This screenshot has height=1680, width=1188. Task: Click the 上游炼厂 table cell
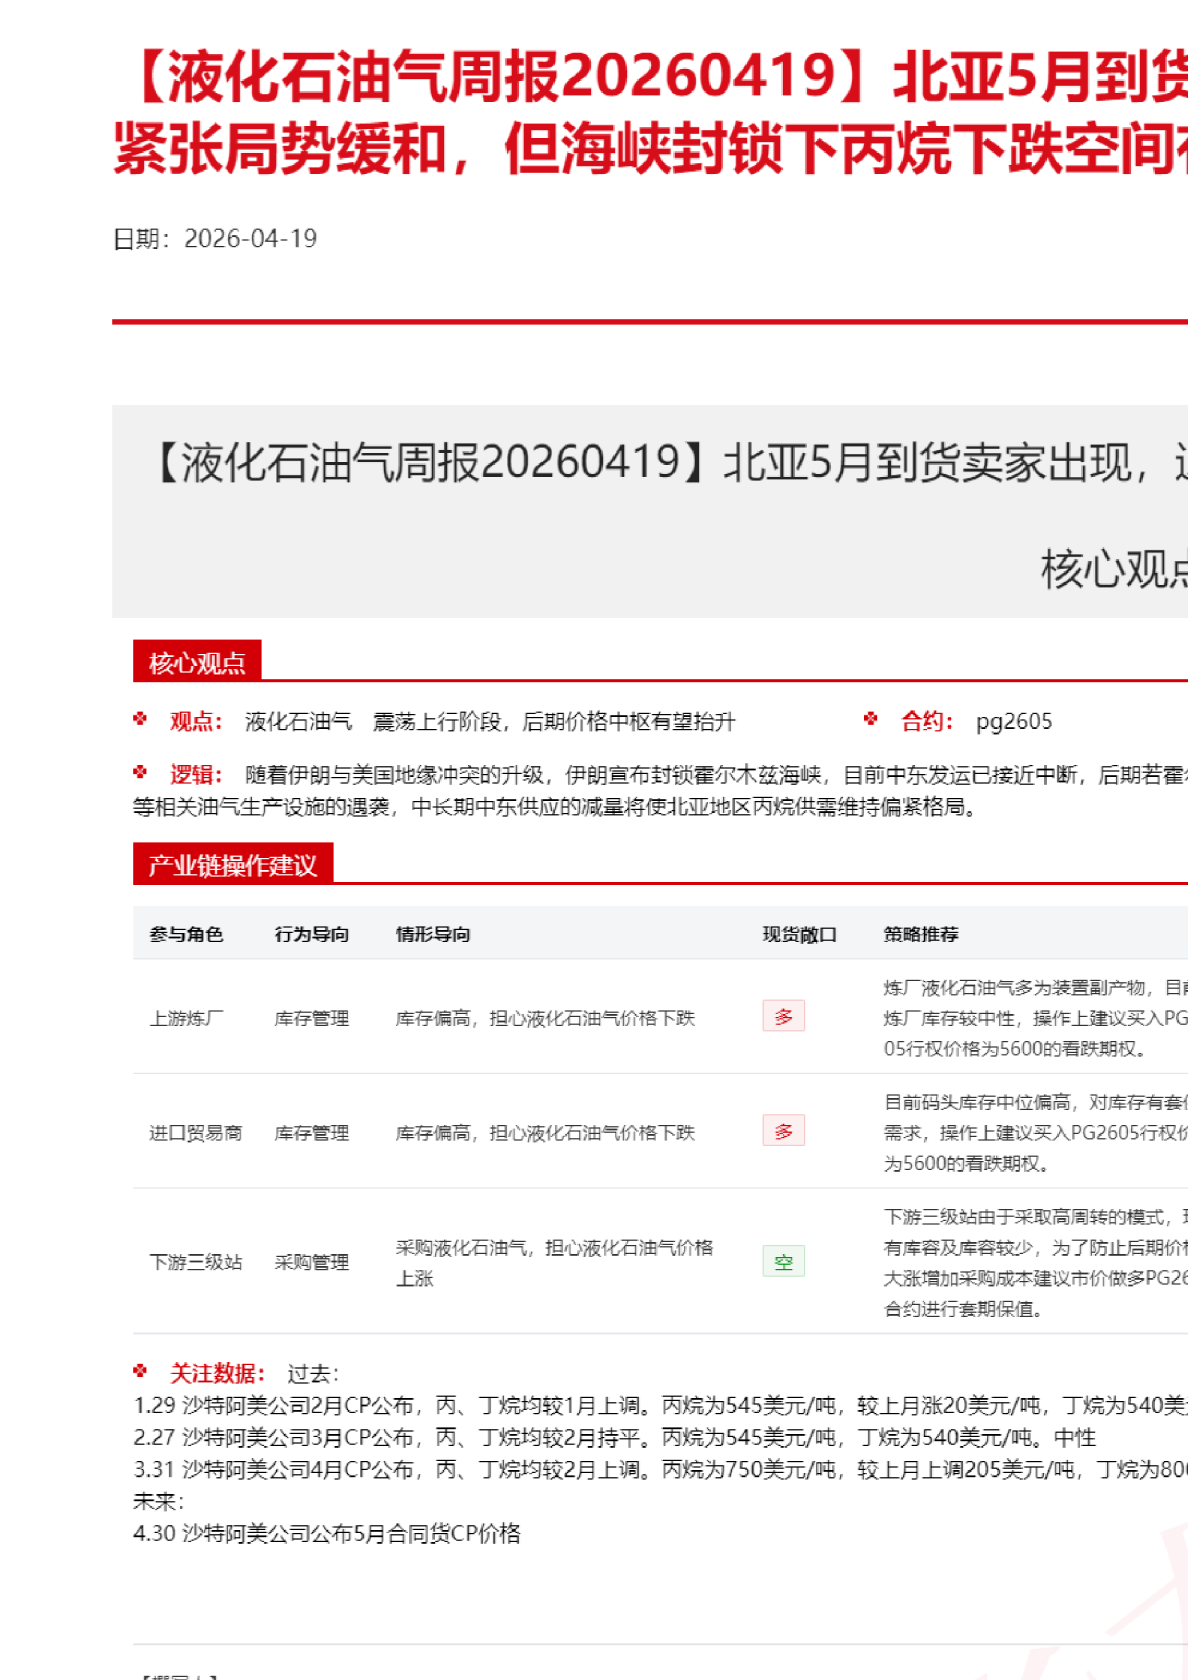pyautogui.click(x=186, y=1018)
